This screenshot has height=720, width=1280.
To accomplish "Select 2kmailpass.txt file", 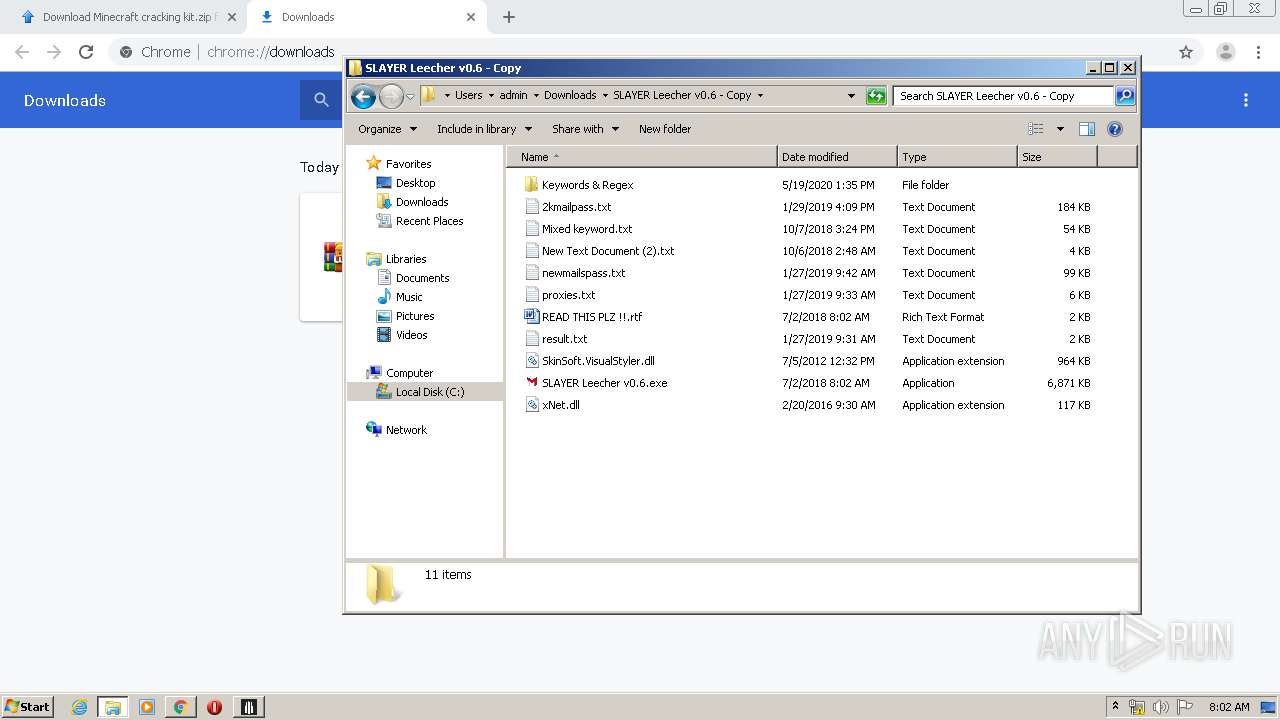I will pyautogui.click(x=576, y=207).
